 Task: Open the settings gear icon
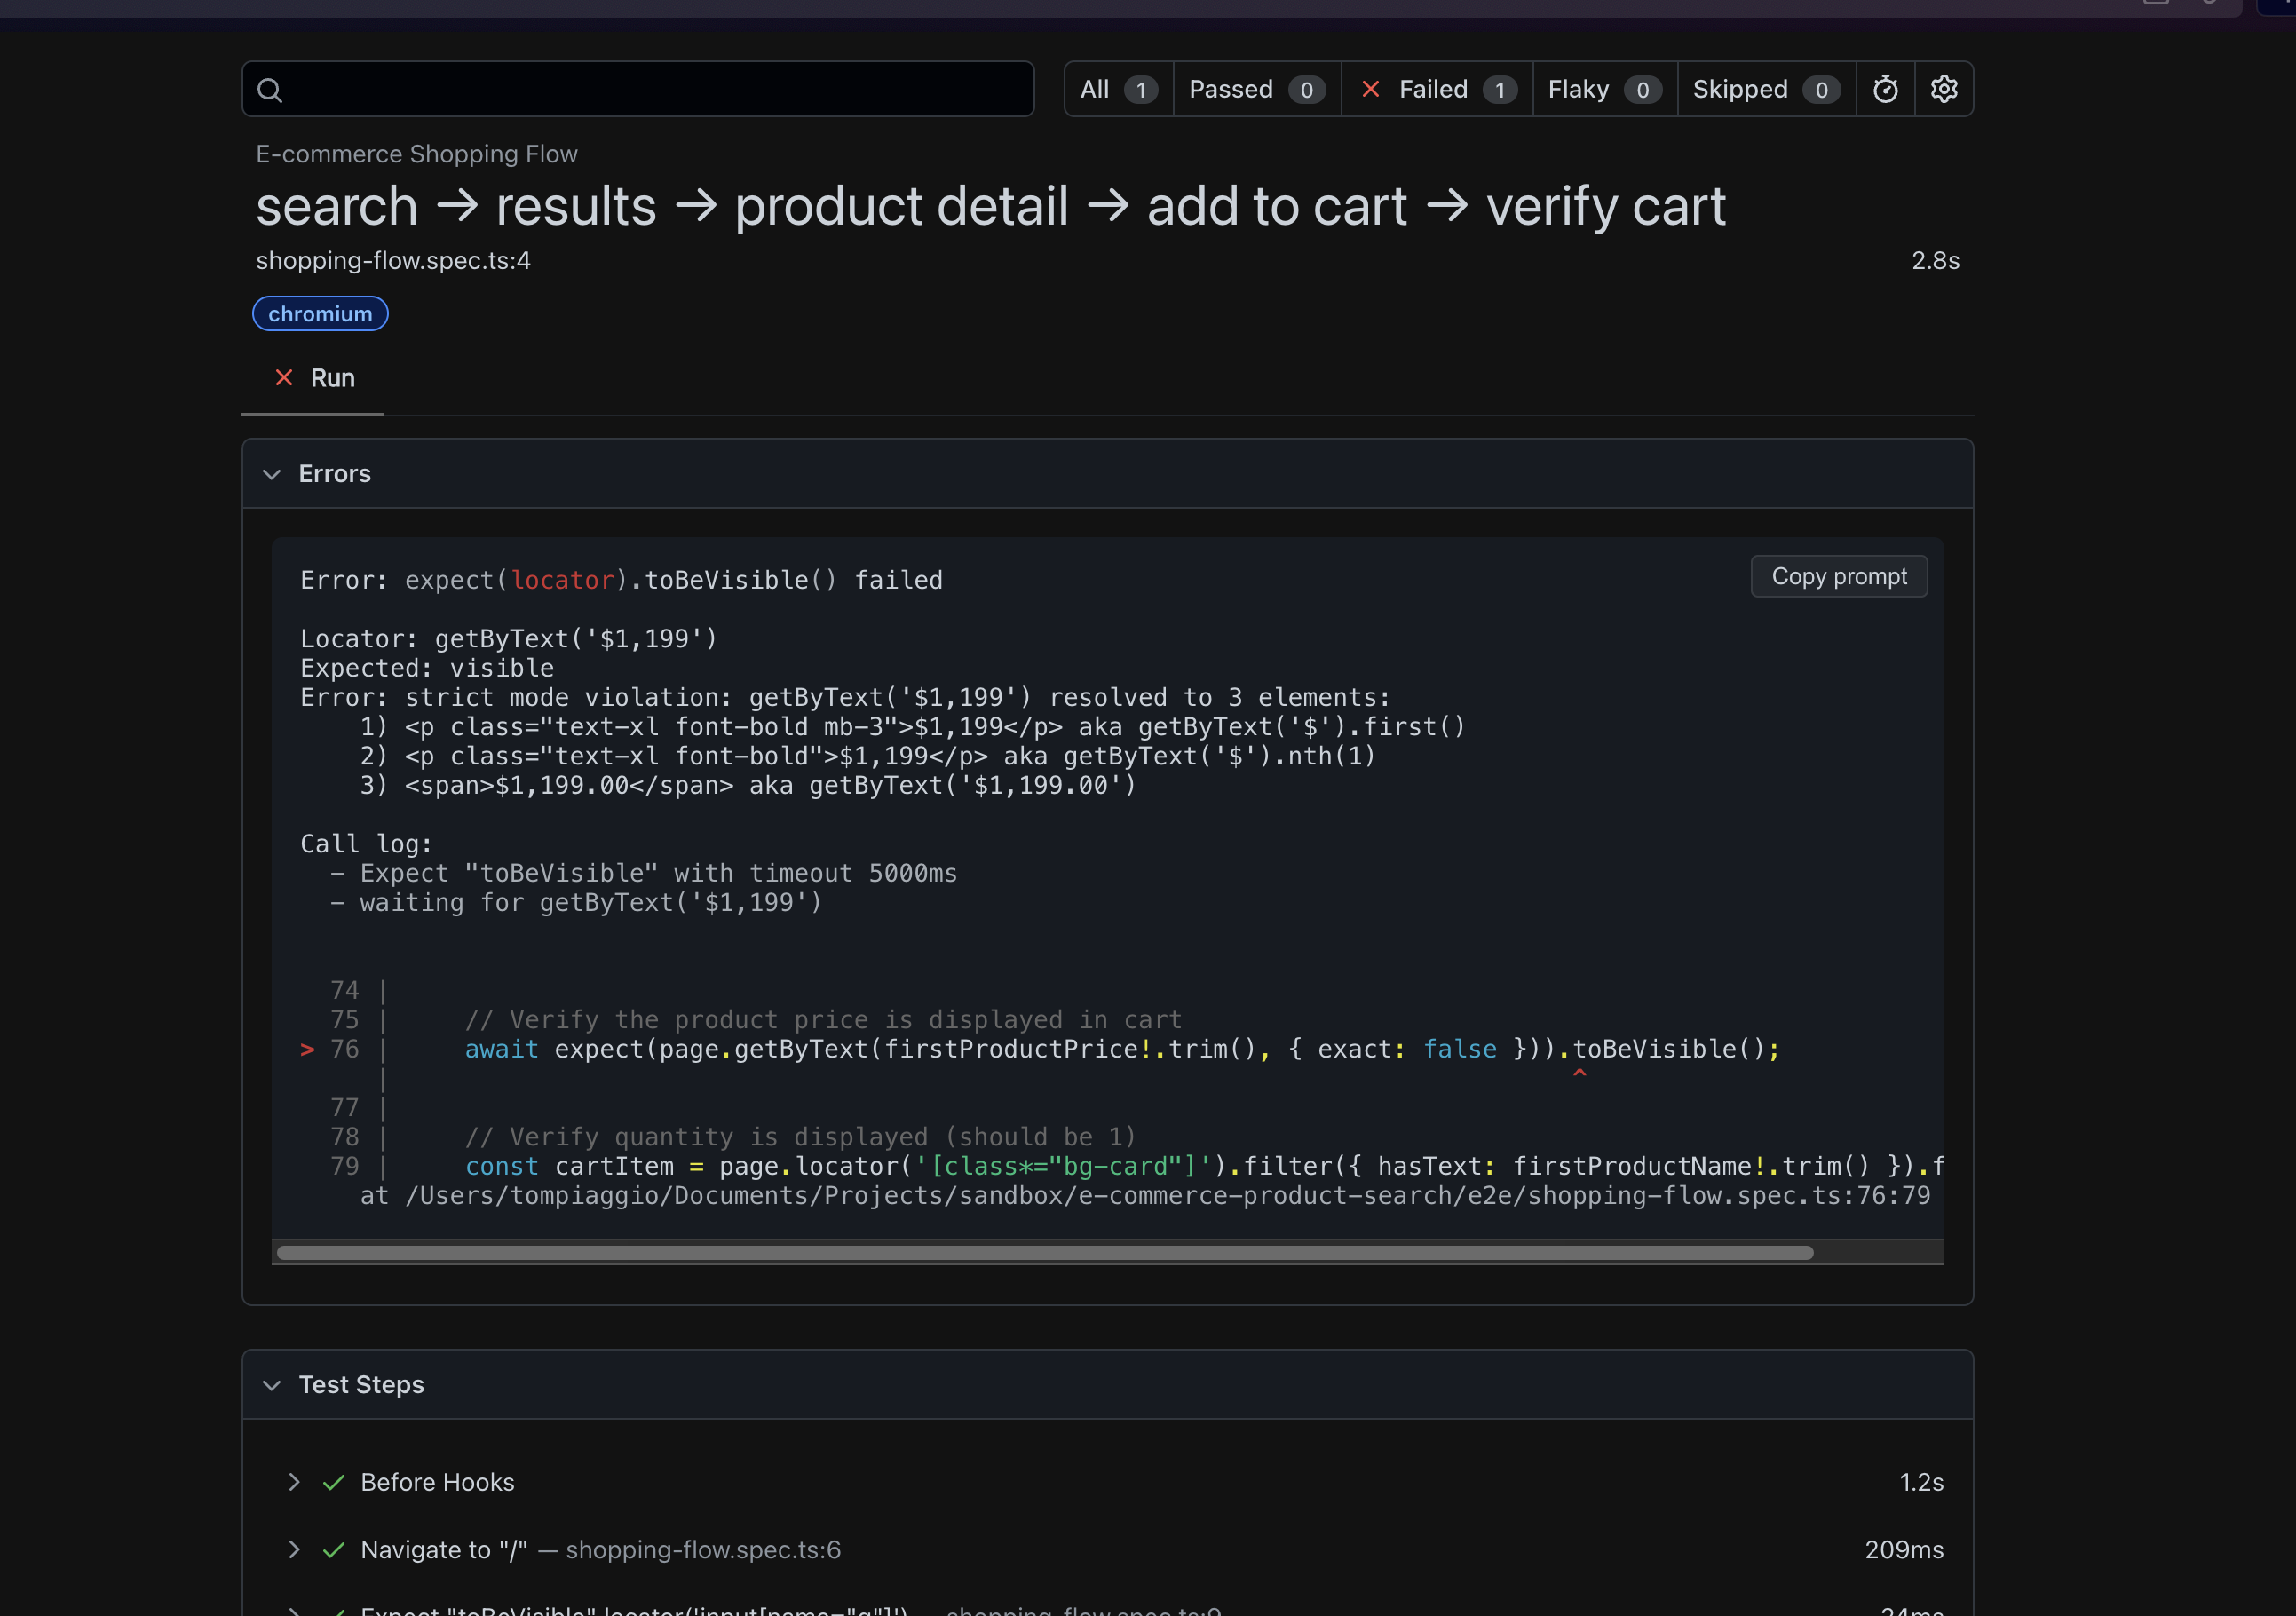1943,89
